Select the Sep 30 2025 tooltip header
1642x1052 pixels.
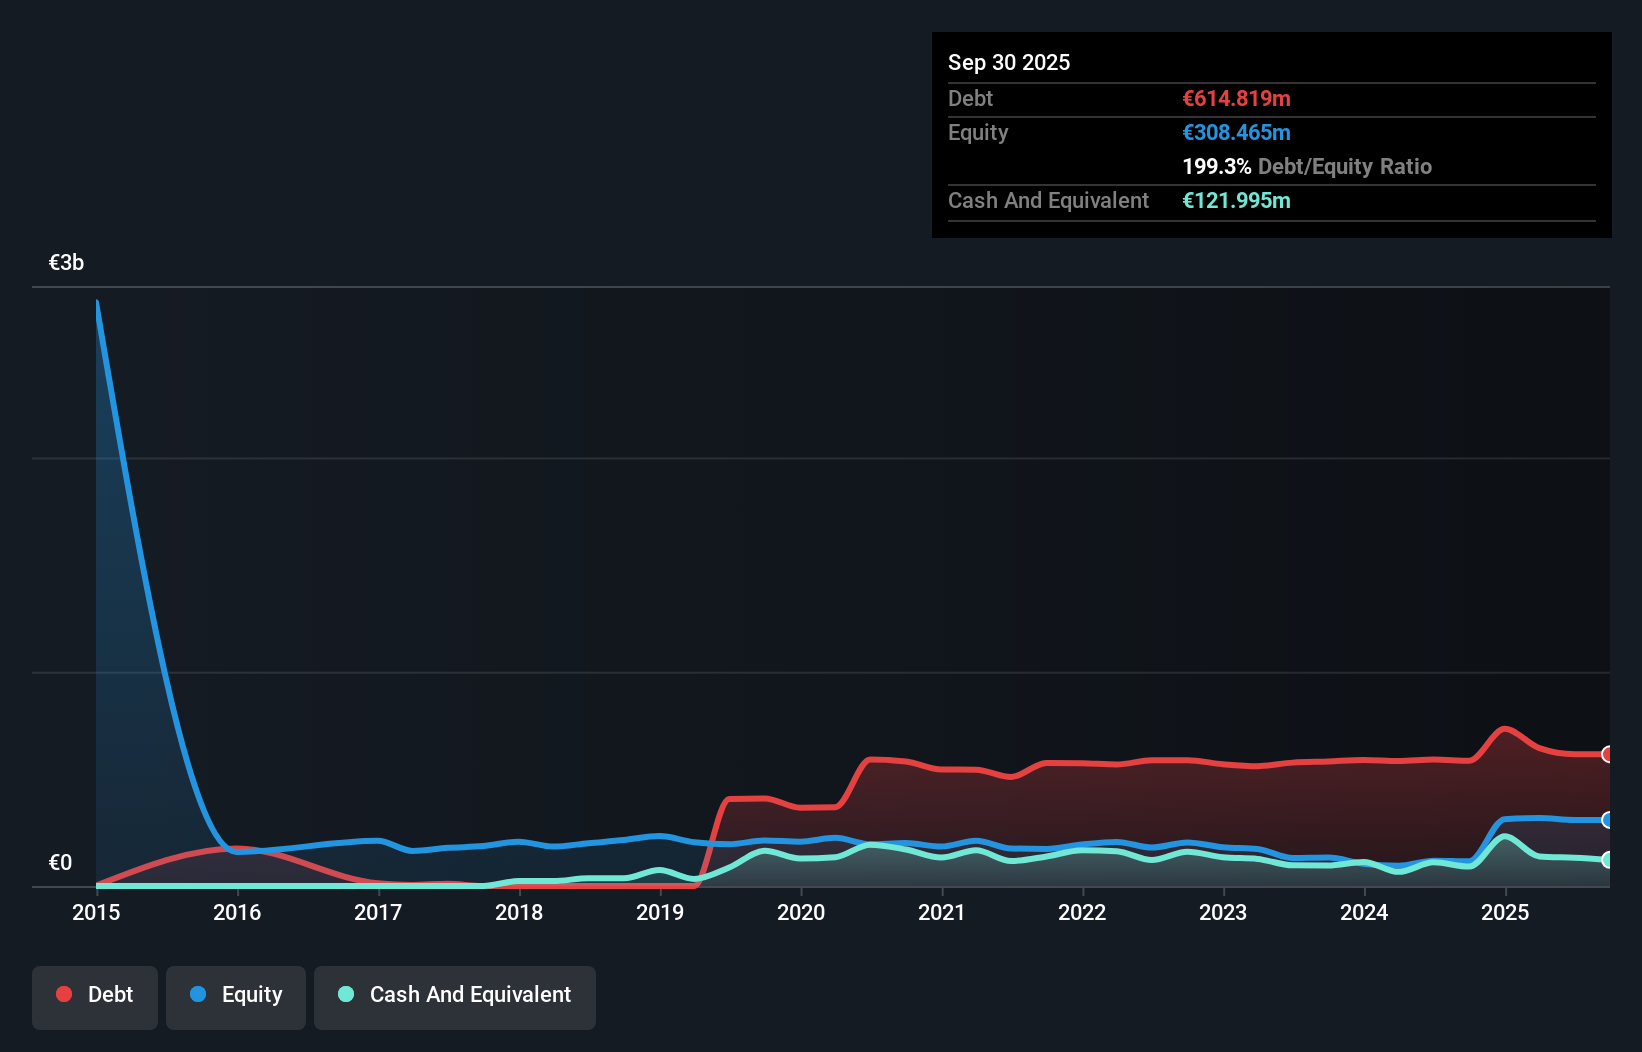pyautogui.click(x=1009, y=62)
